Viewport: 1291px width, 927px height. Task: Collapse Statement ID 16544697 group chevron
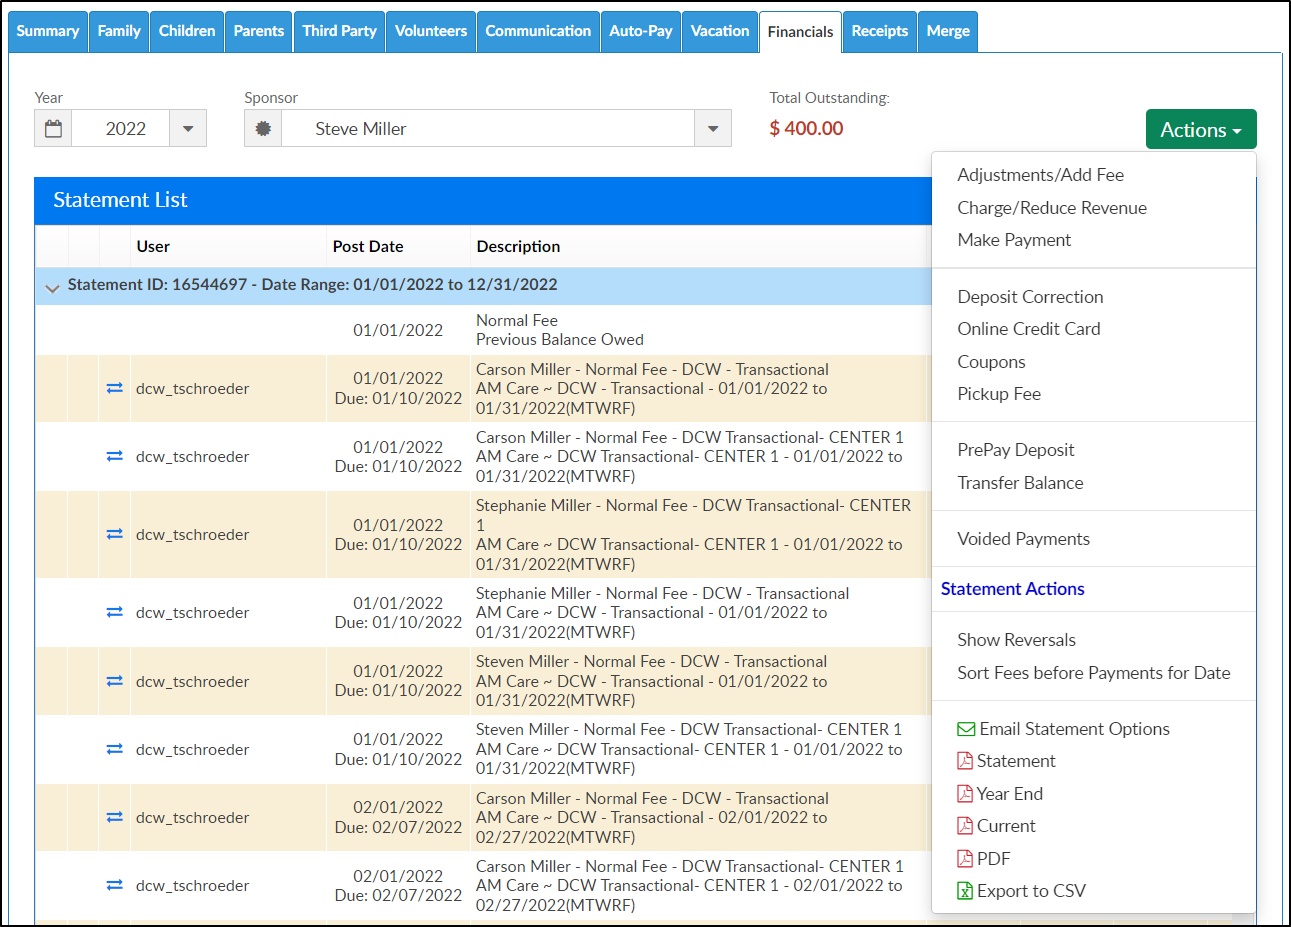pyautogui.click(x=52, y=288)
